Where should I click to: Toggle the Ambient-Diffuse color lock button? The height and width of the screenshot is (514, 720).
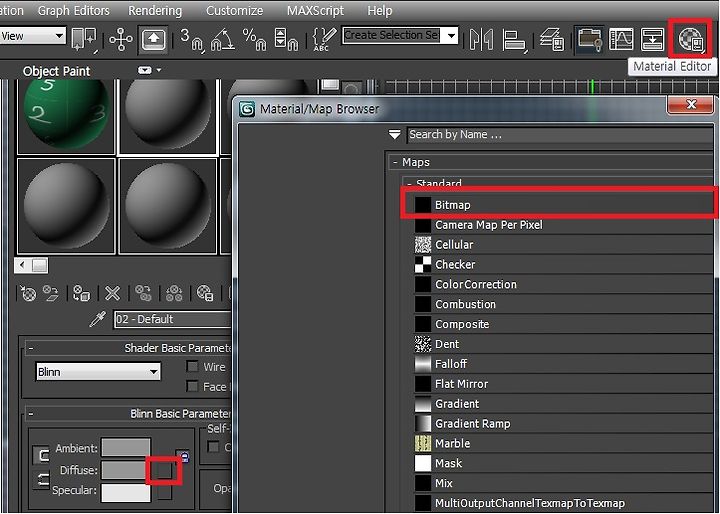tap(42, 455)
